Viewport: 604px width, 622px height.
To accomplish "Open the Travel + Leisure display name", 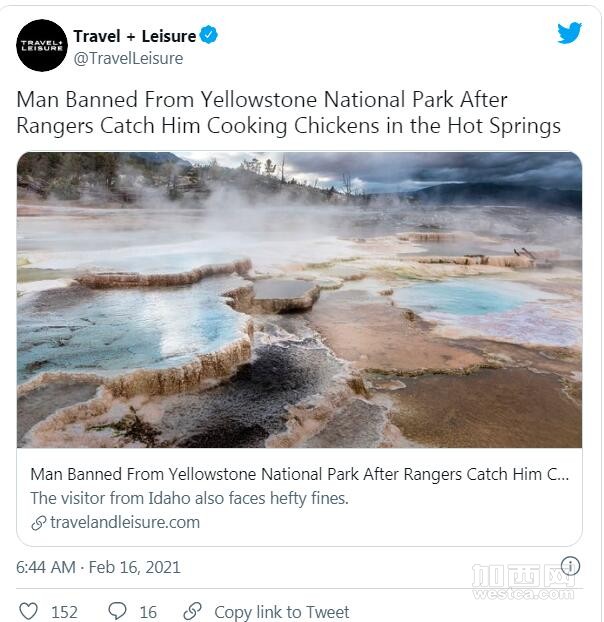I will [x=135, y=36].
